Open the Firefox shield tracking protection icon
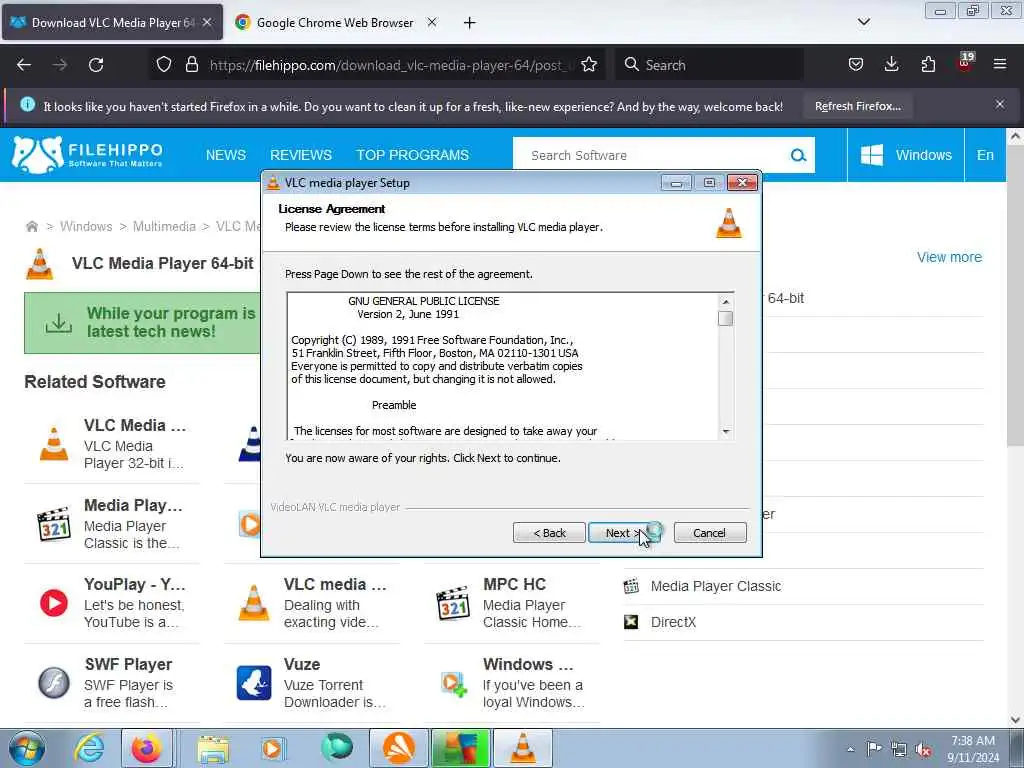The width and height of the screenshot is (1024, 768). (x=164, y=65)
